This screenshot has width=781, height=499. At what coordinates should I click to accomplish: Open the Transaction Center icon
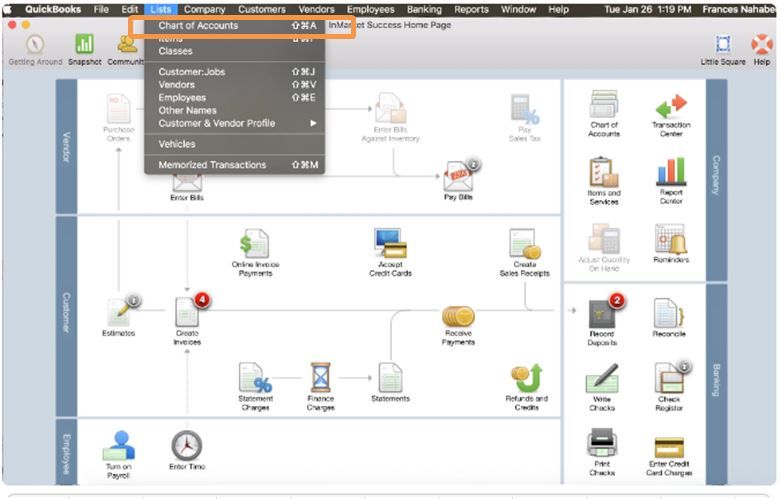point(671,106)
